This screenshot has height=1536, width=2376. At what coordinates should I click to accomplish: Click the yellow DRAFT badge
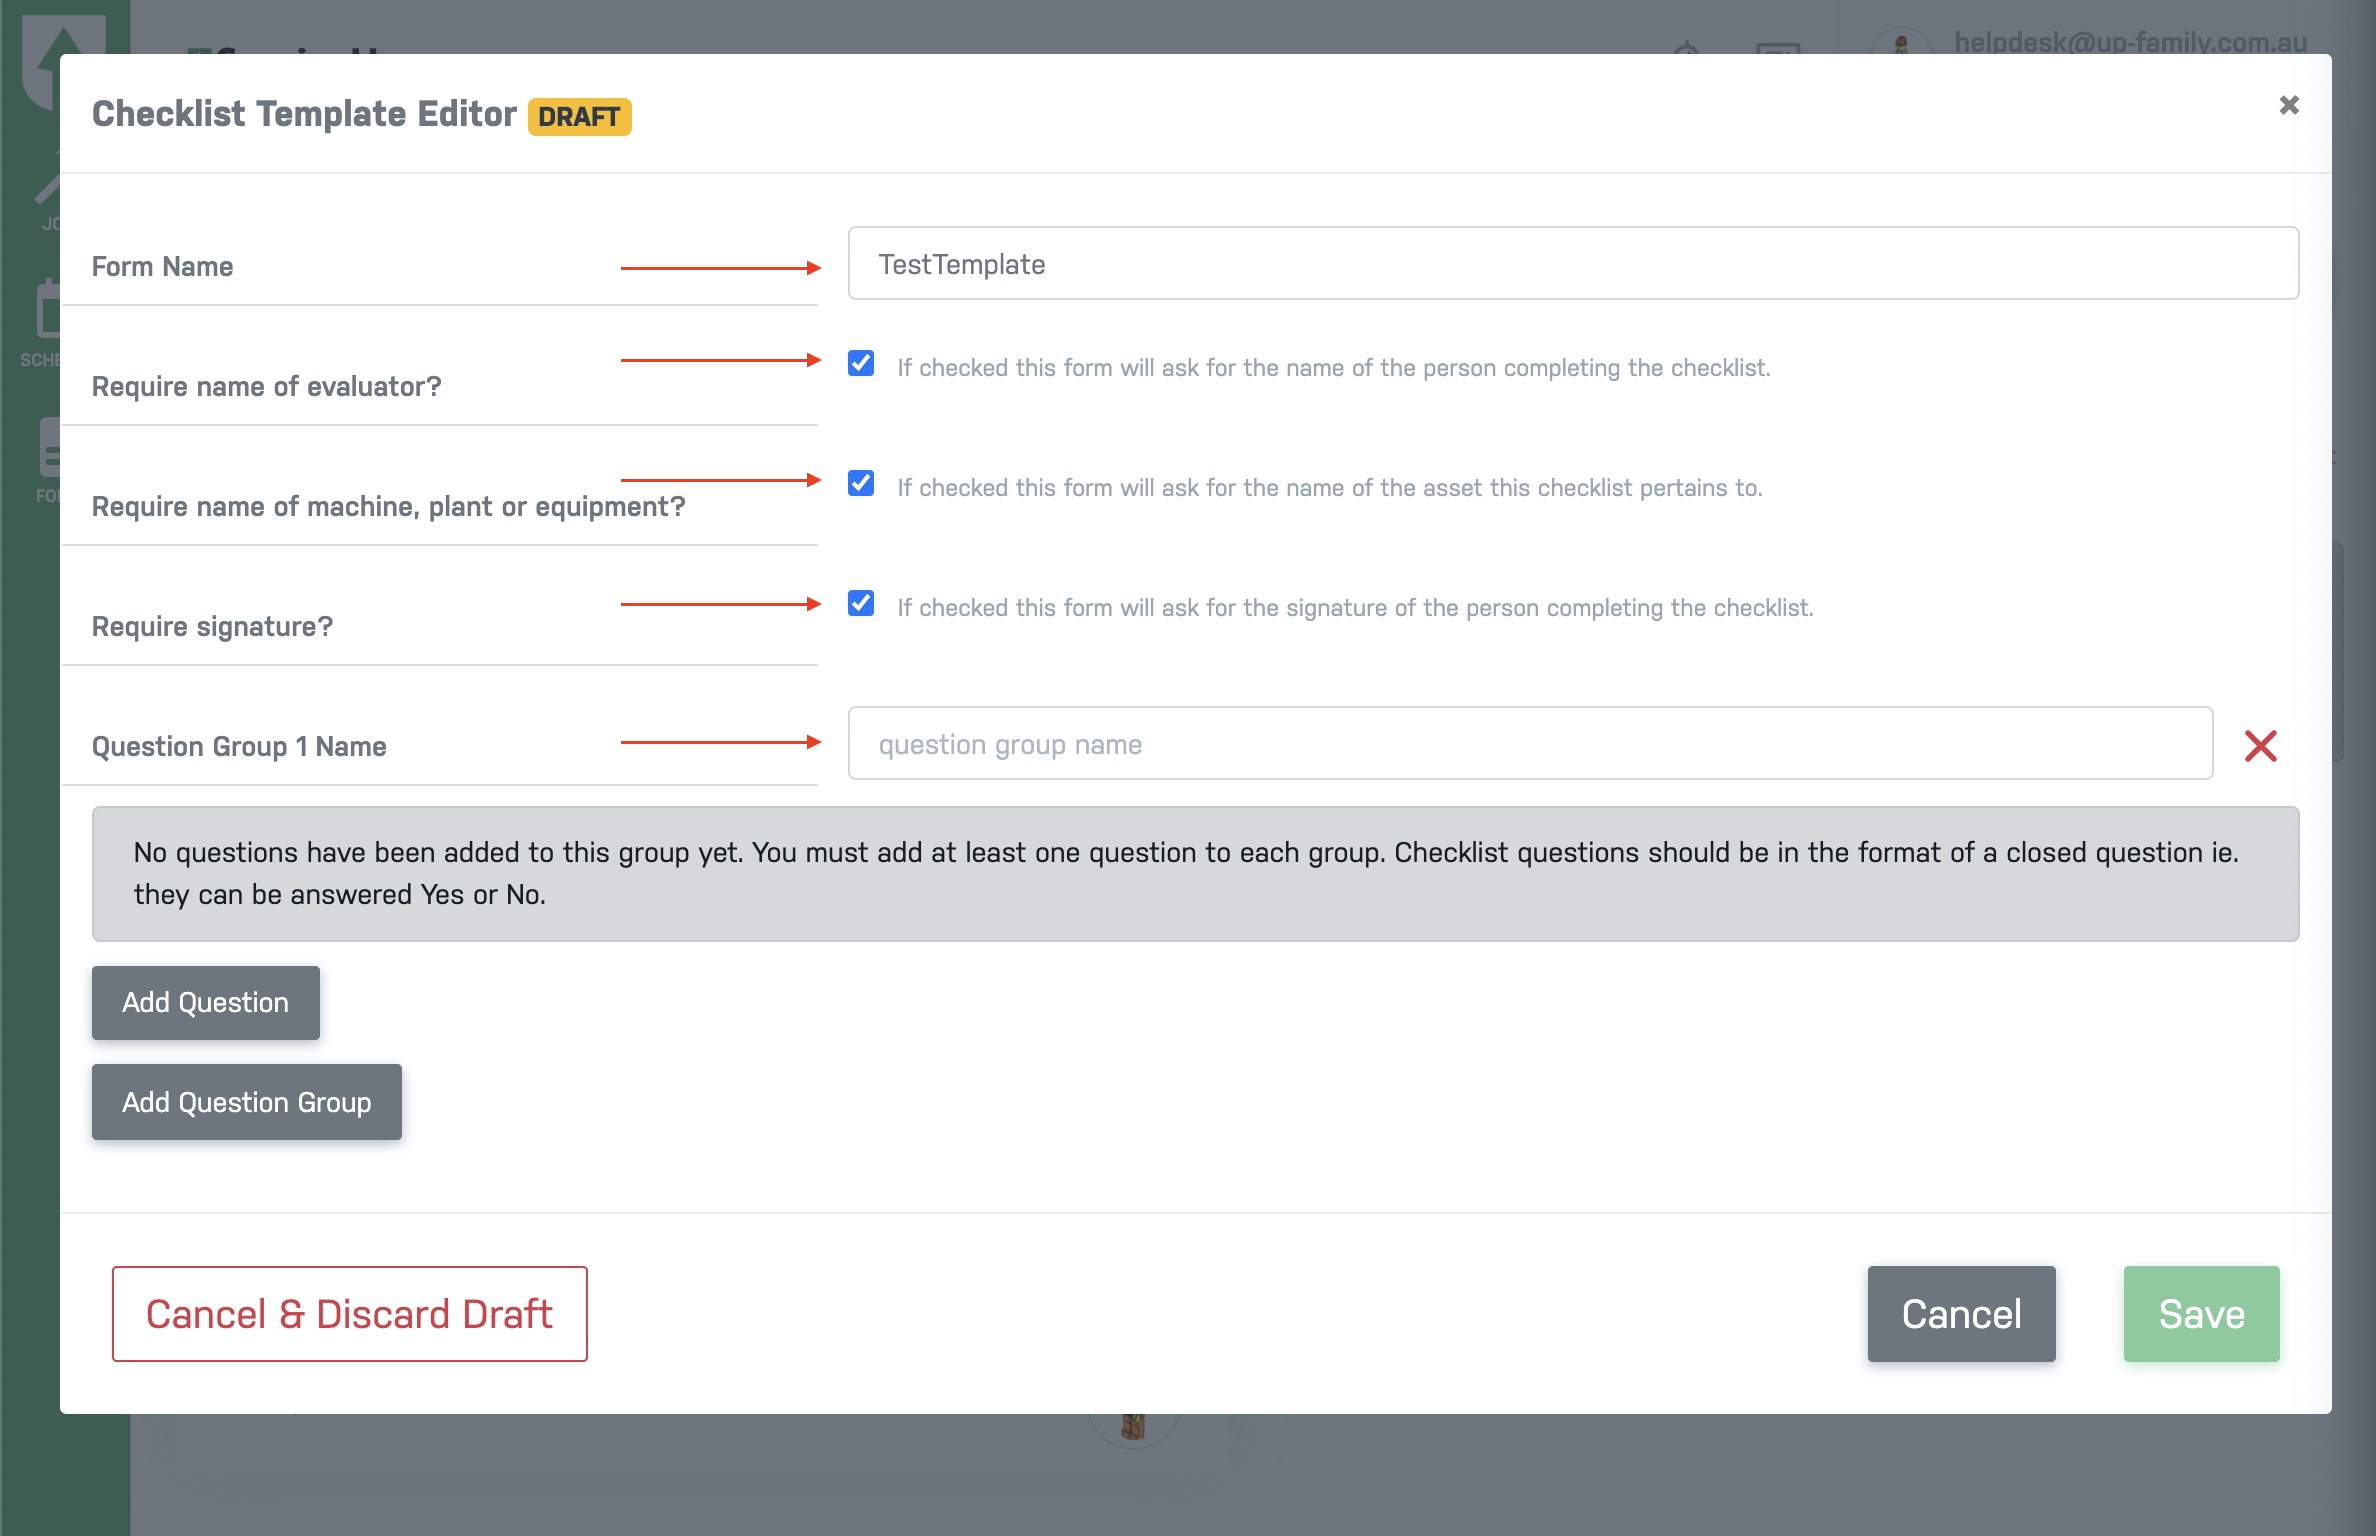(579, 116)
